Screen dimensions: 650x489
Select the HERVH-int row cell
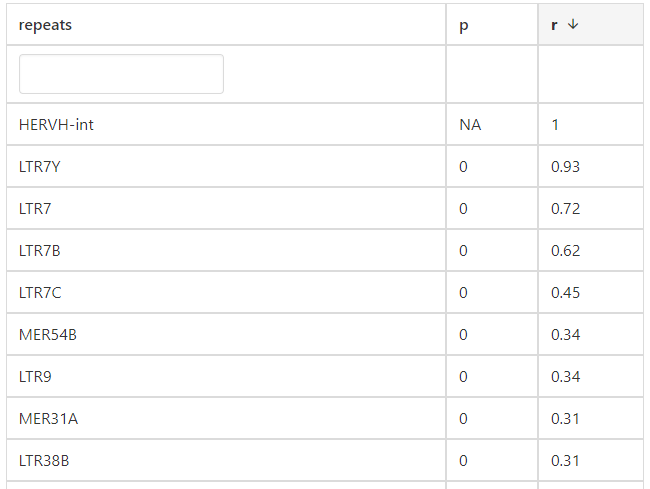coord(56,125)
